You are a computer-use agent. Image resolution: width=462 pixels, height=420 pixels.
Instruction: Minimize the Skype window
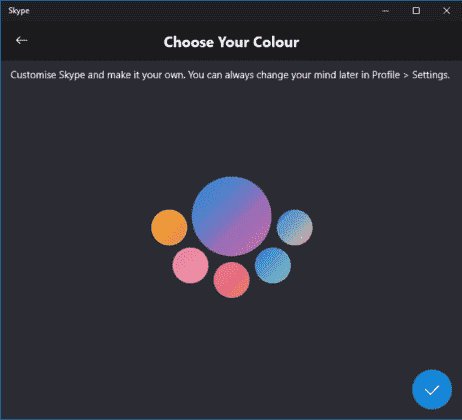click(386, 11)
